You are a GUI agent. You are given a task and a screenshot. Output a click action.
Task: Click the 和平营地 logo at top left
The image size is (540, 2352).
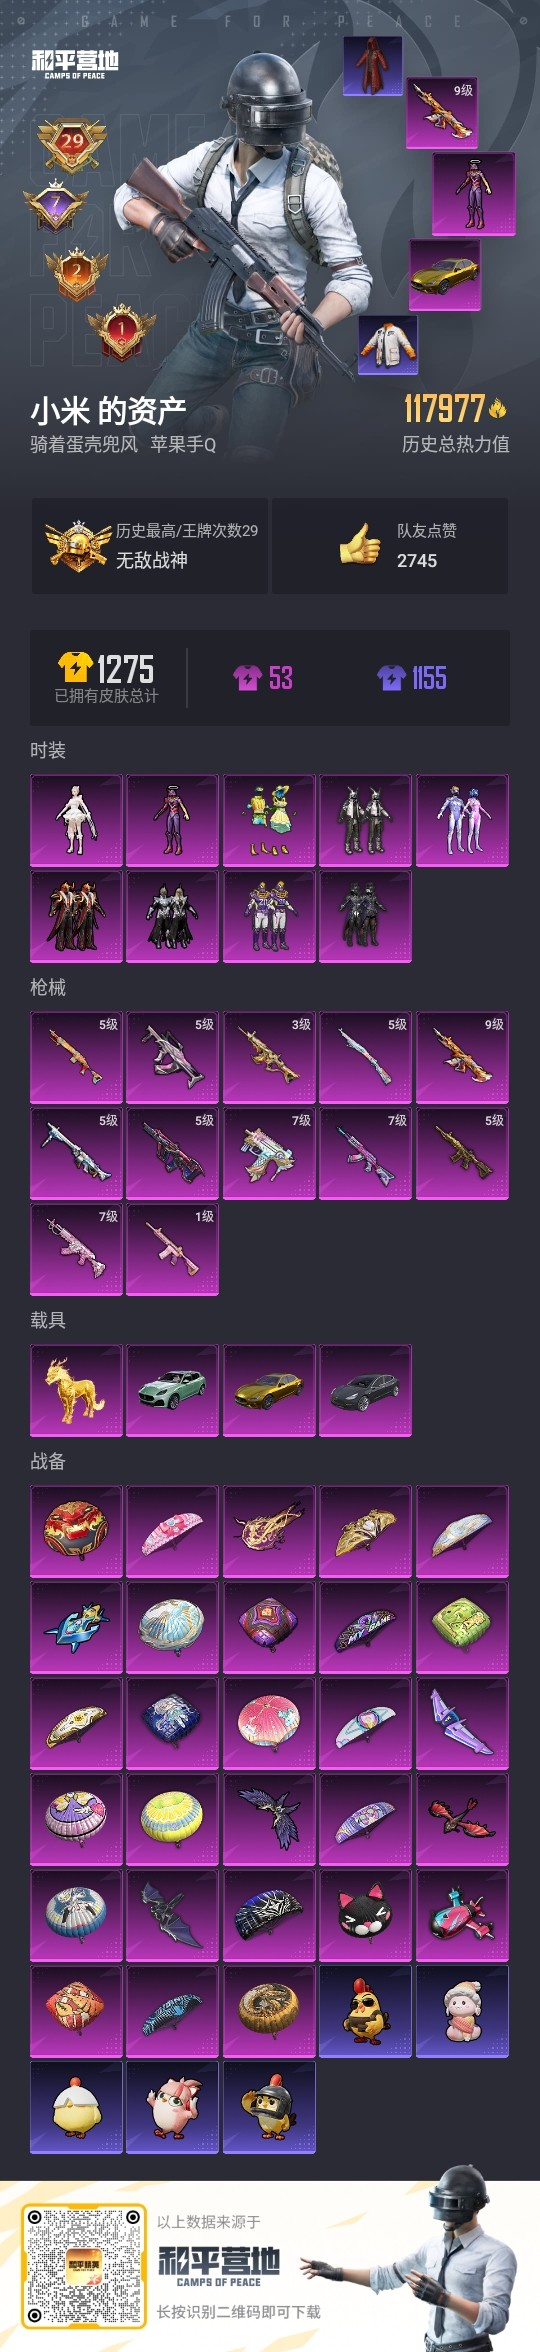pyautogui.click(x=75, y=64)
